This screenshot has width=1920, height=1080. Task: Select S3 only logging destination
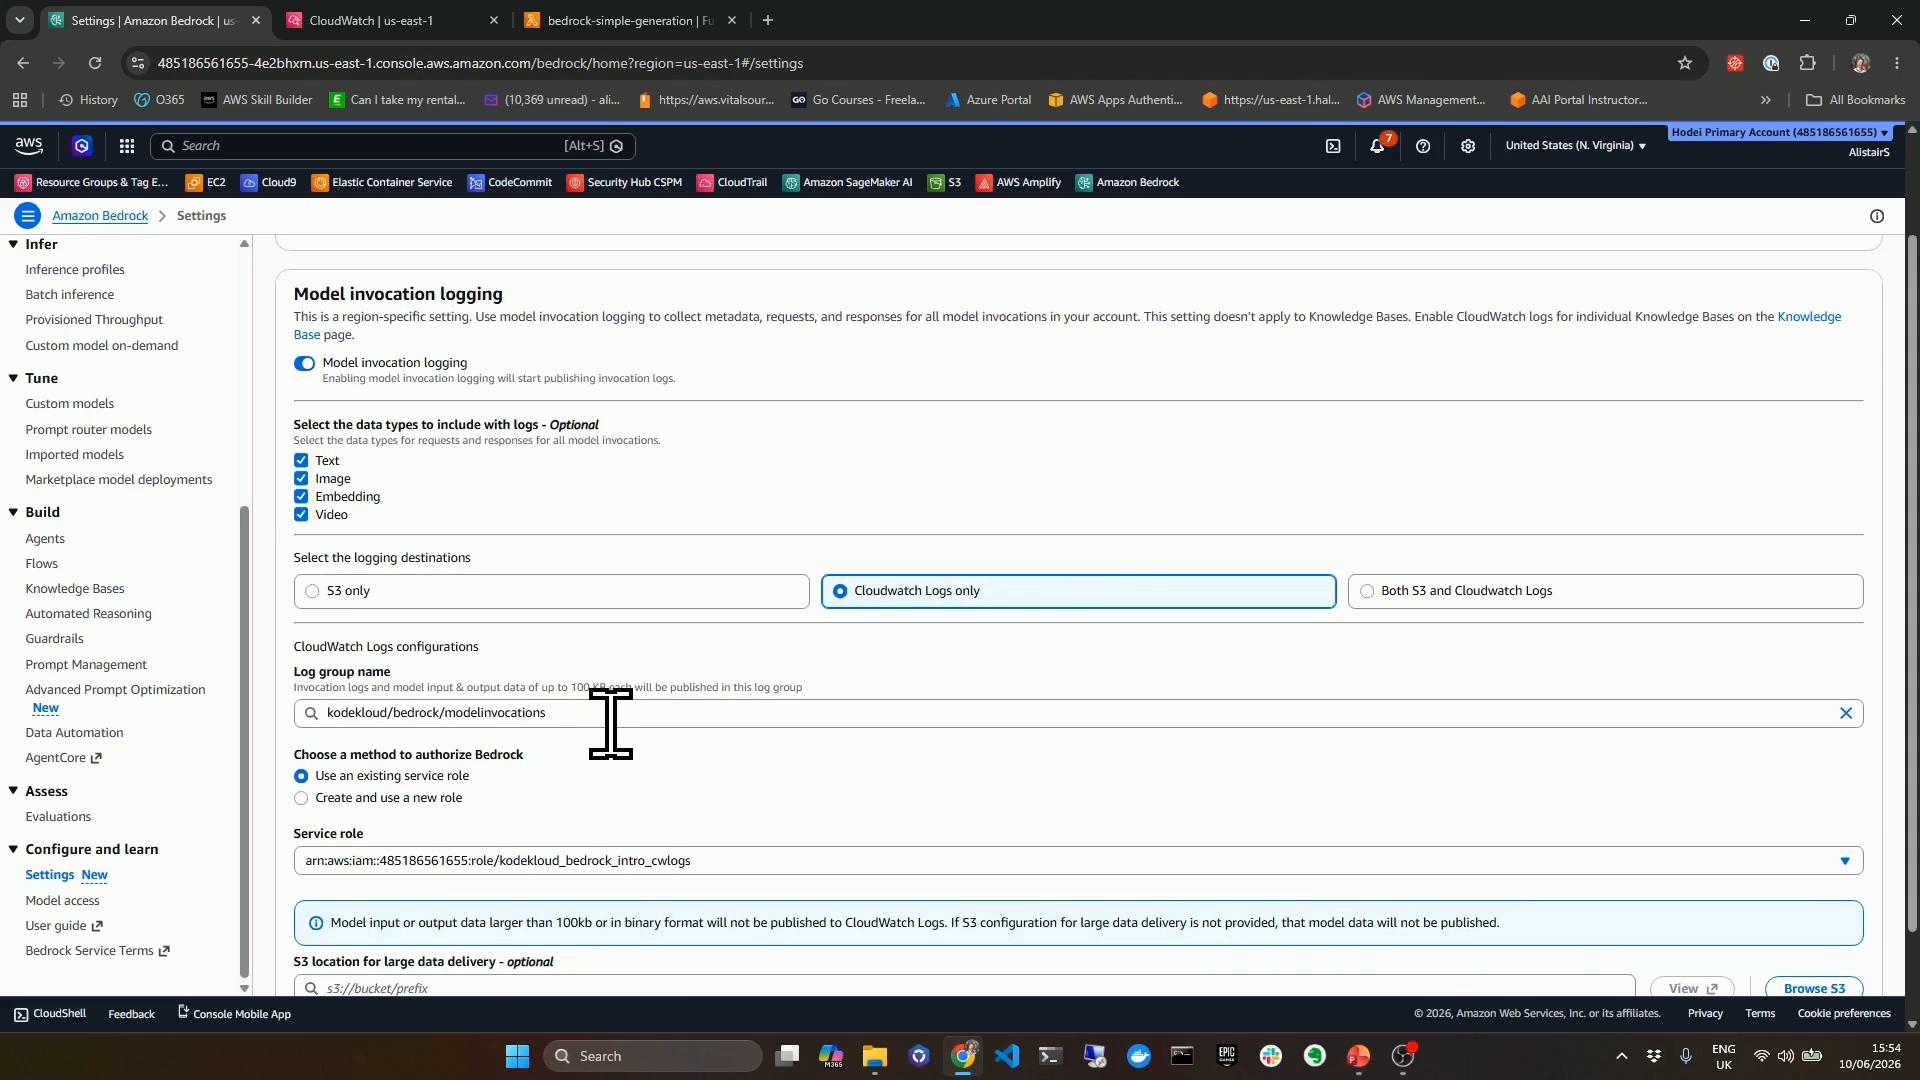551,591
